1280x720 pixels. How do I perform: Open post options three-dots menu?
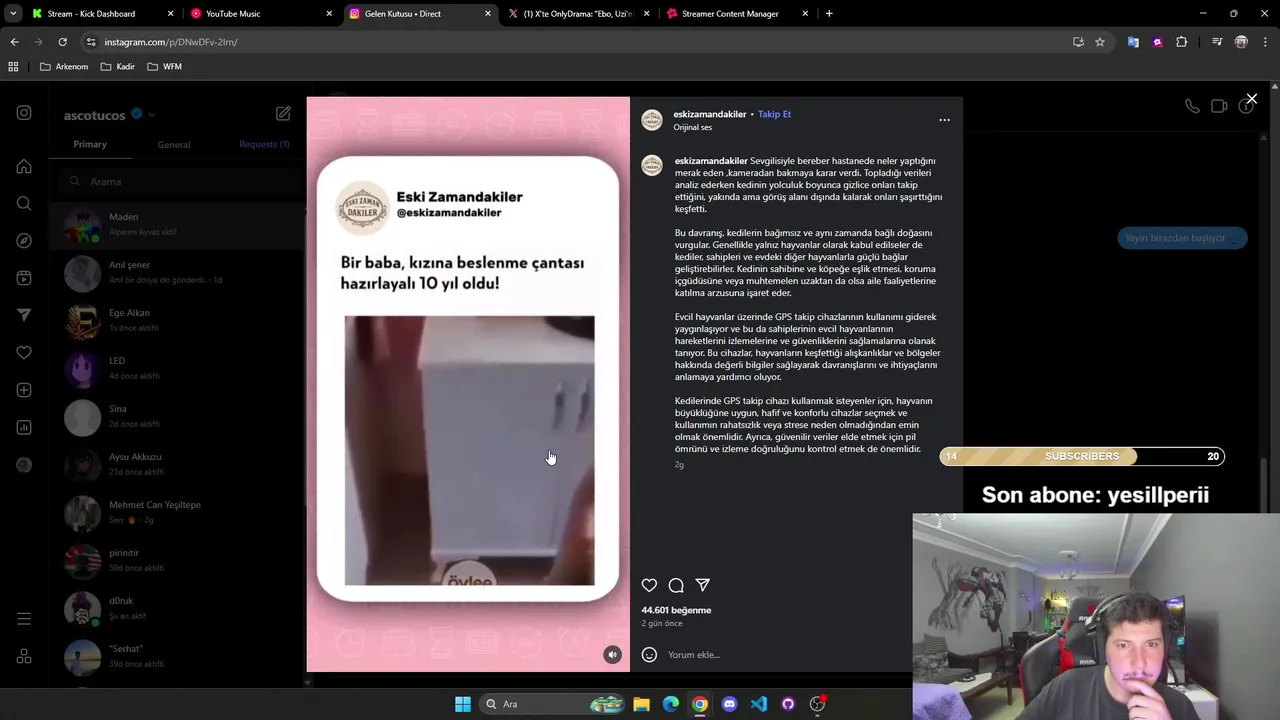click(x=944, y=120)
